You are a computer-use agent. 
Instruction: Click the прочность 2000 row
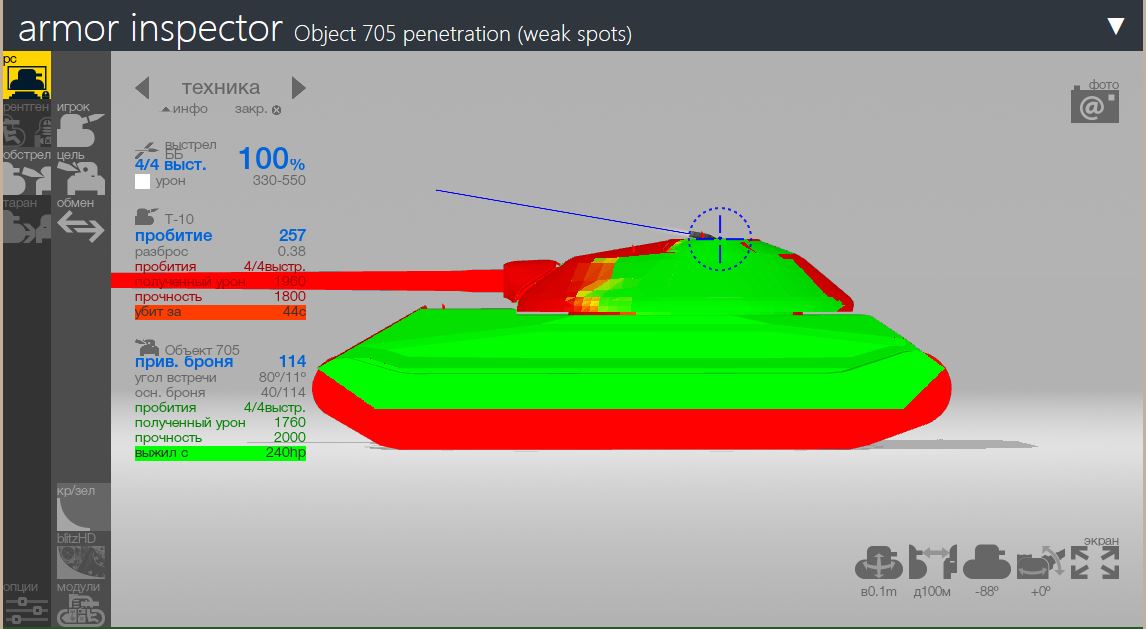point(220,438)
